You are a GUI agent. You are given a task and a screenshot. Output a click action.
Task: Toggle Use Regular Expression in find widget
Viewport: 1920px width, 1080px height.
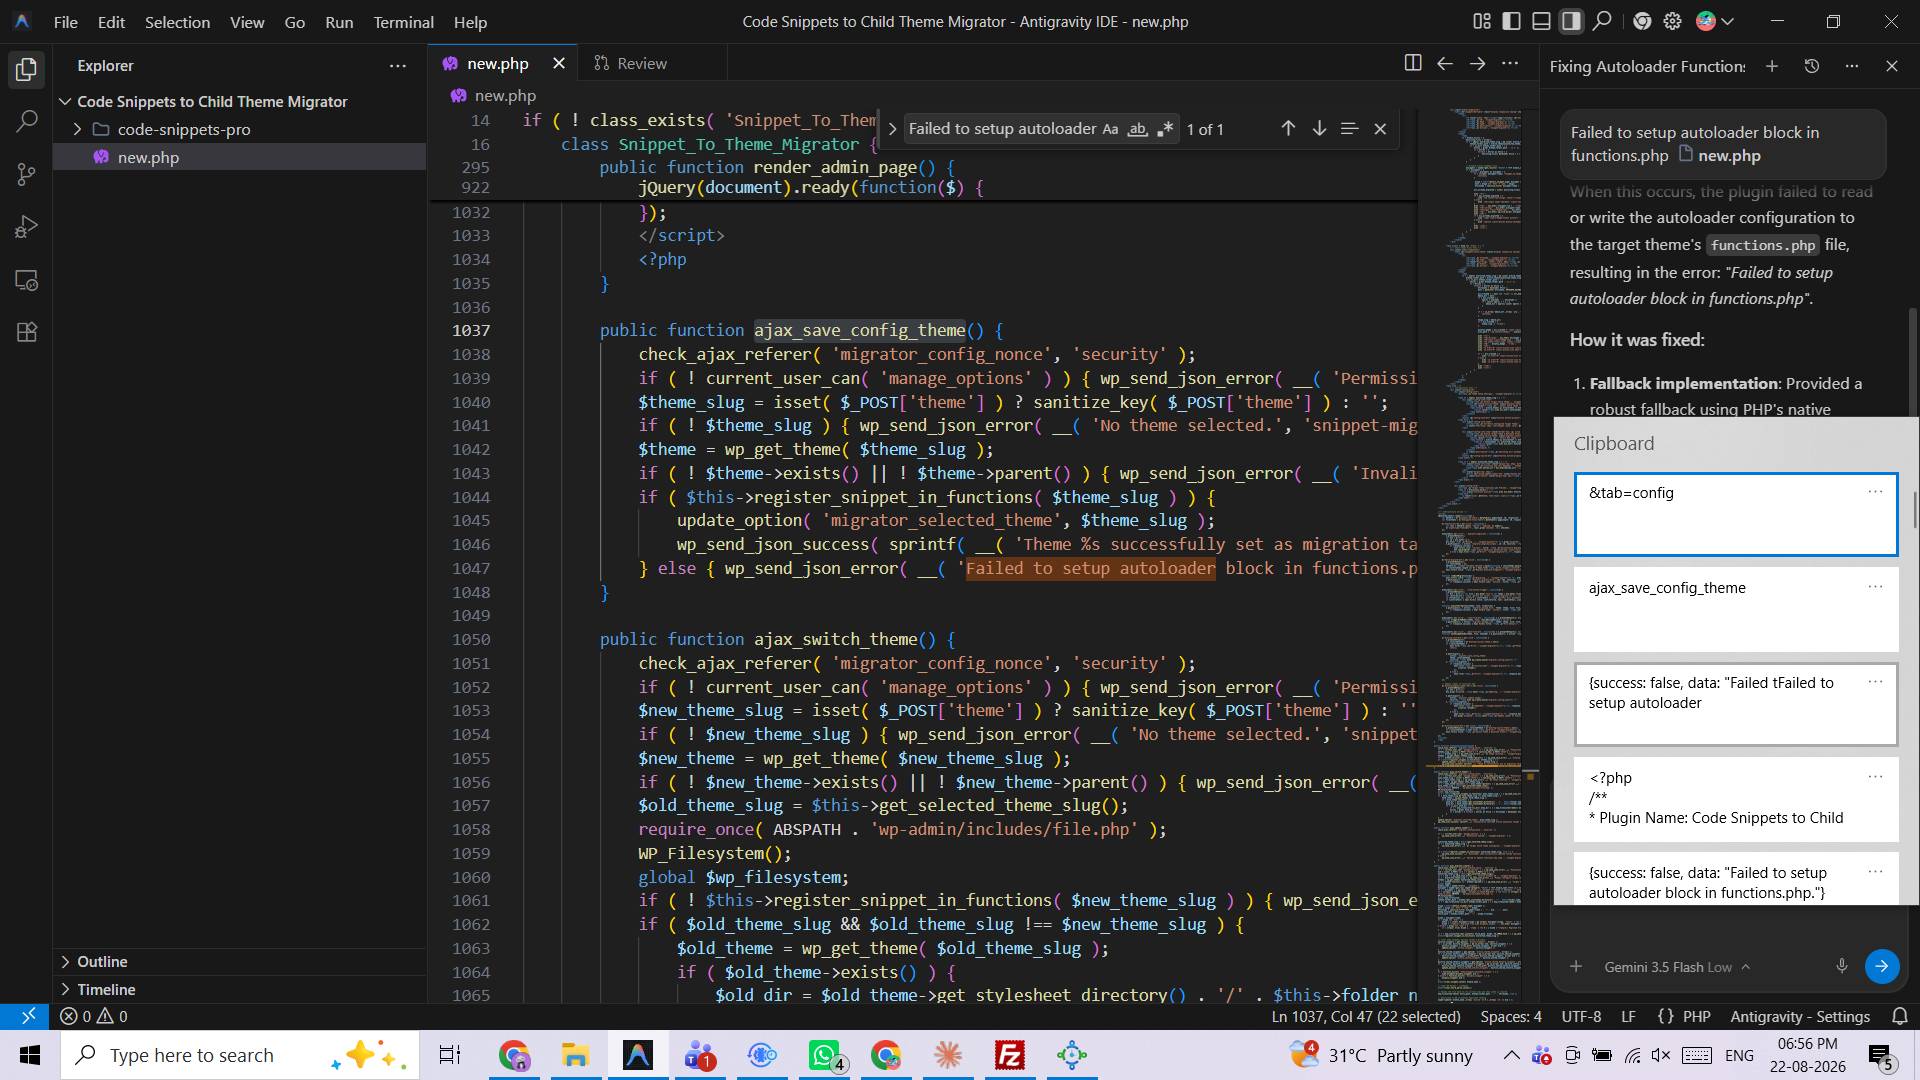(x=1164, y=129)
